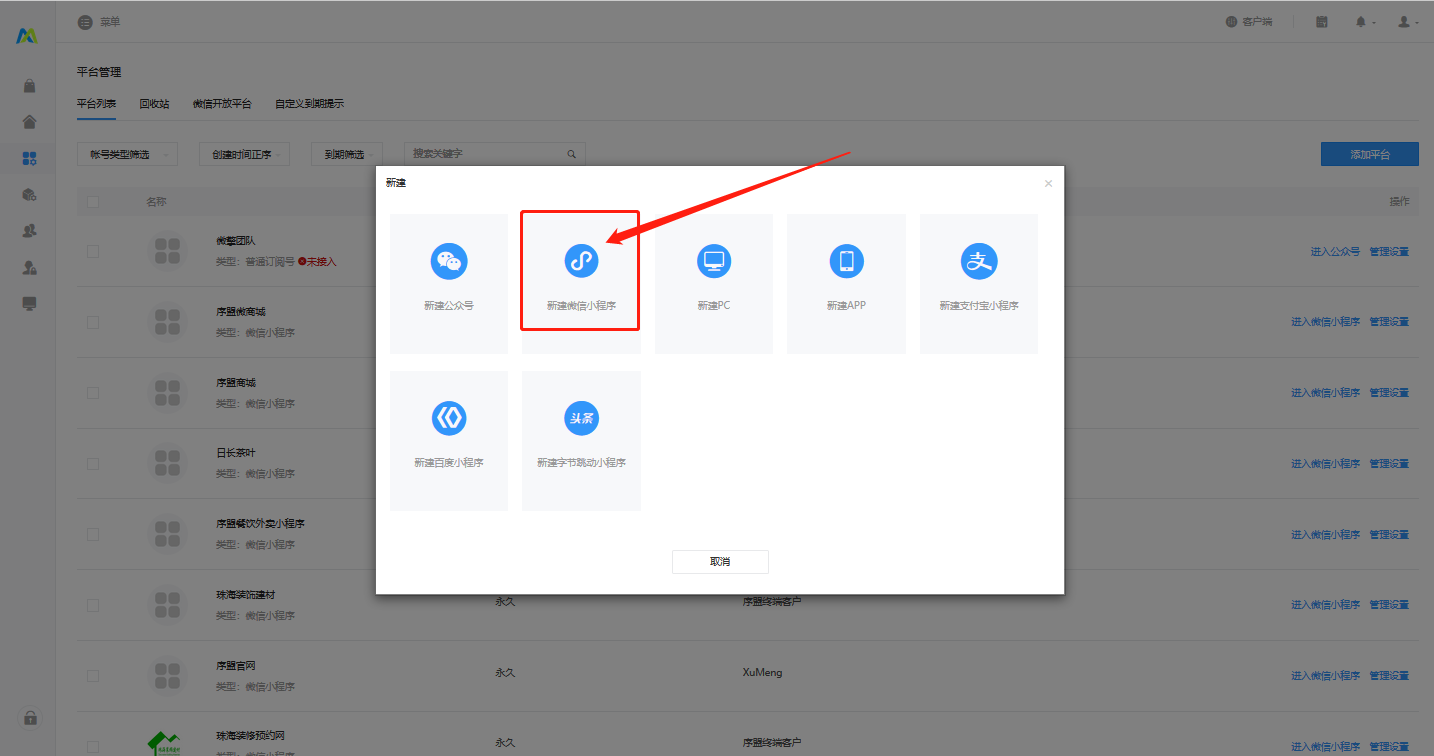Check the 序盟微商城 row checkbox

click(93, 322)
